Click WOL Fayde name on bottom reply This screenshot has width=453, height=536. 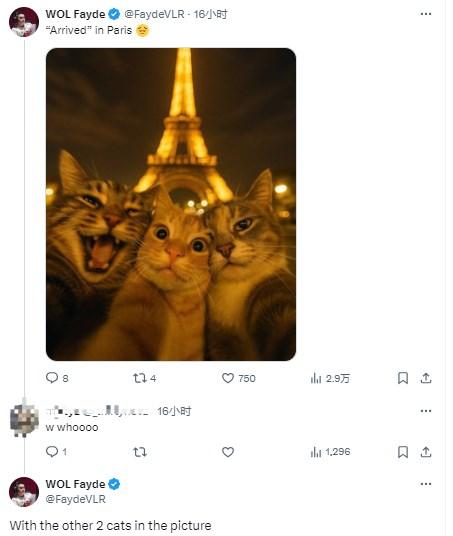[x=75, y=484]
